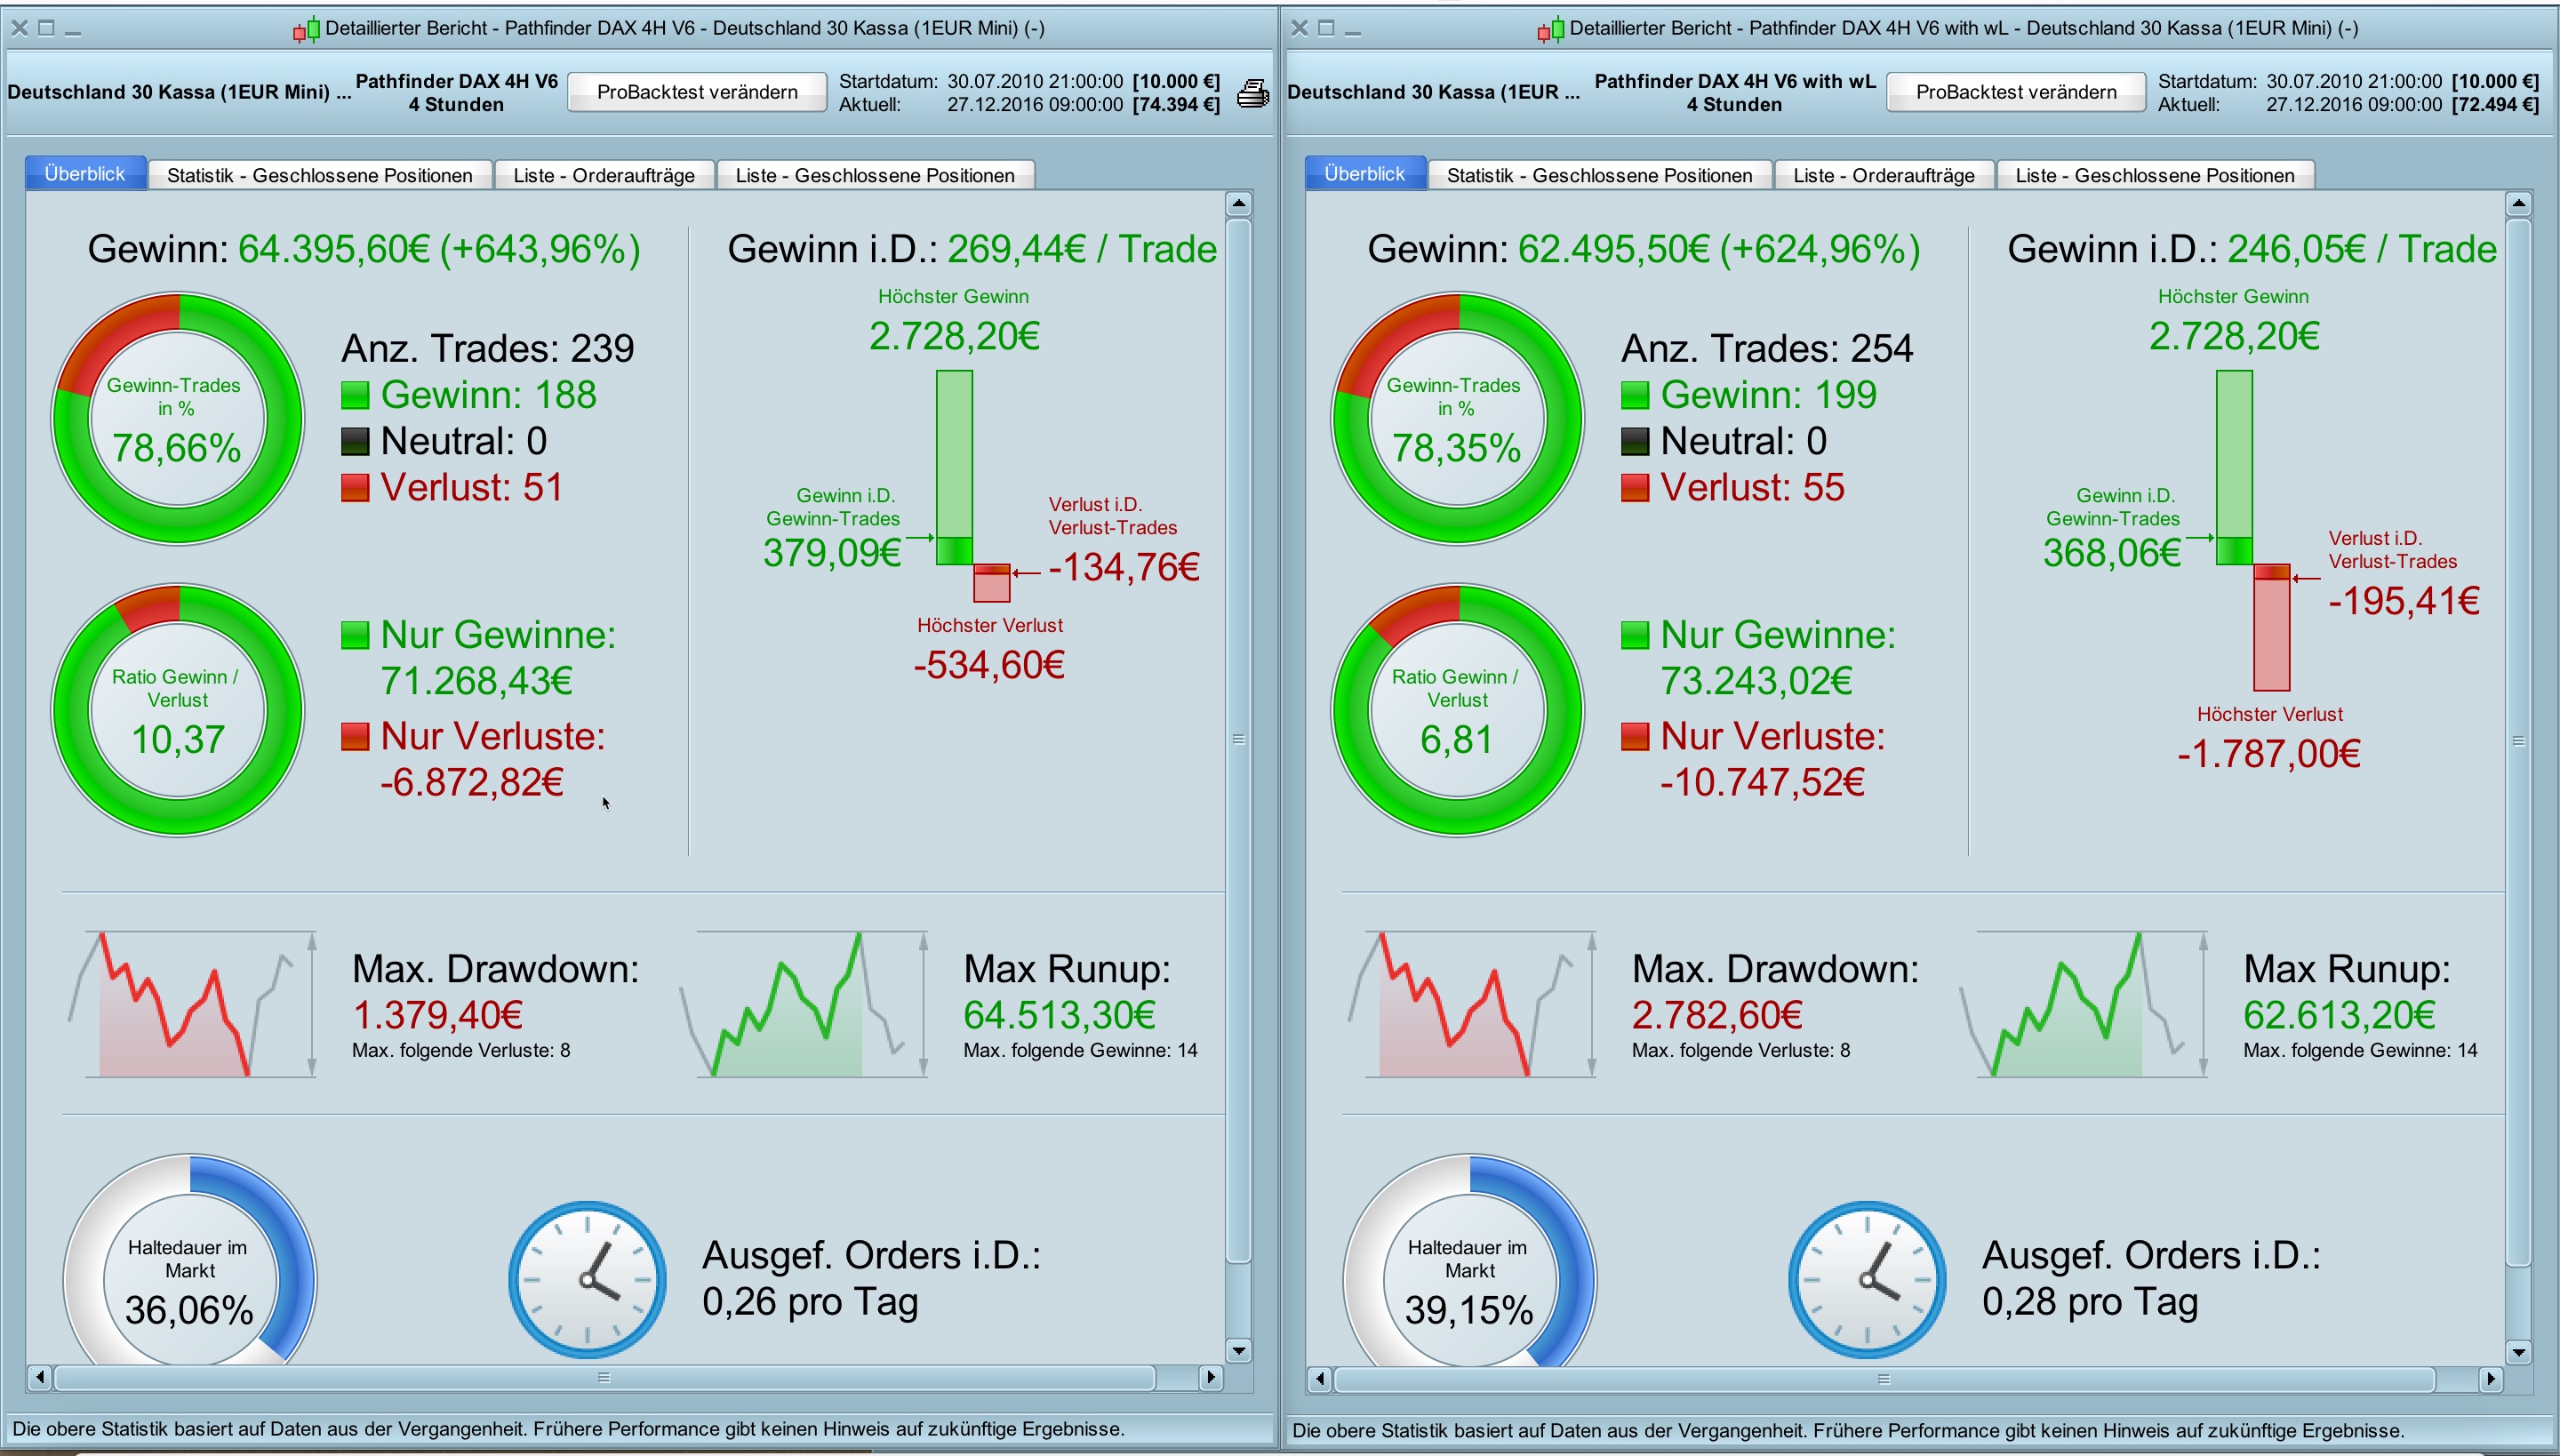
Task: Click left arrow of right horizontal scrollbar
Action: 1319,1379
